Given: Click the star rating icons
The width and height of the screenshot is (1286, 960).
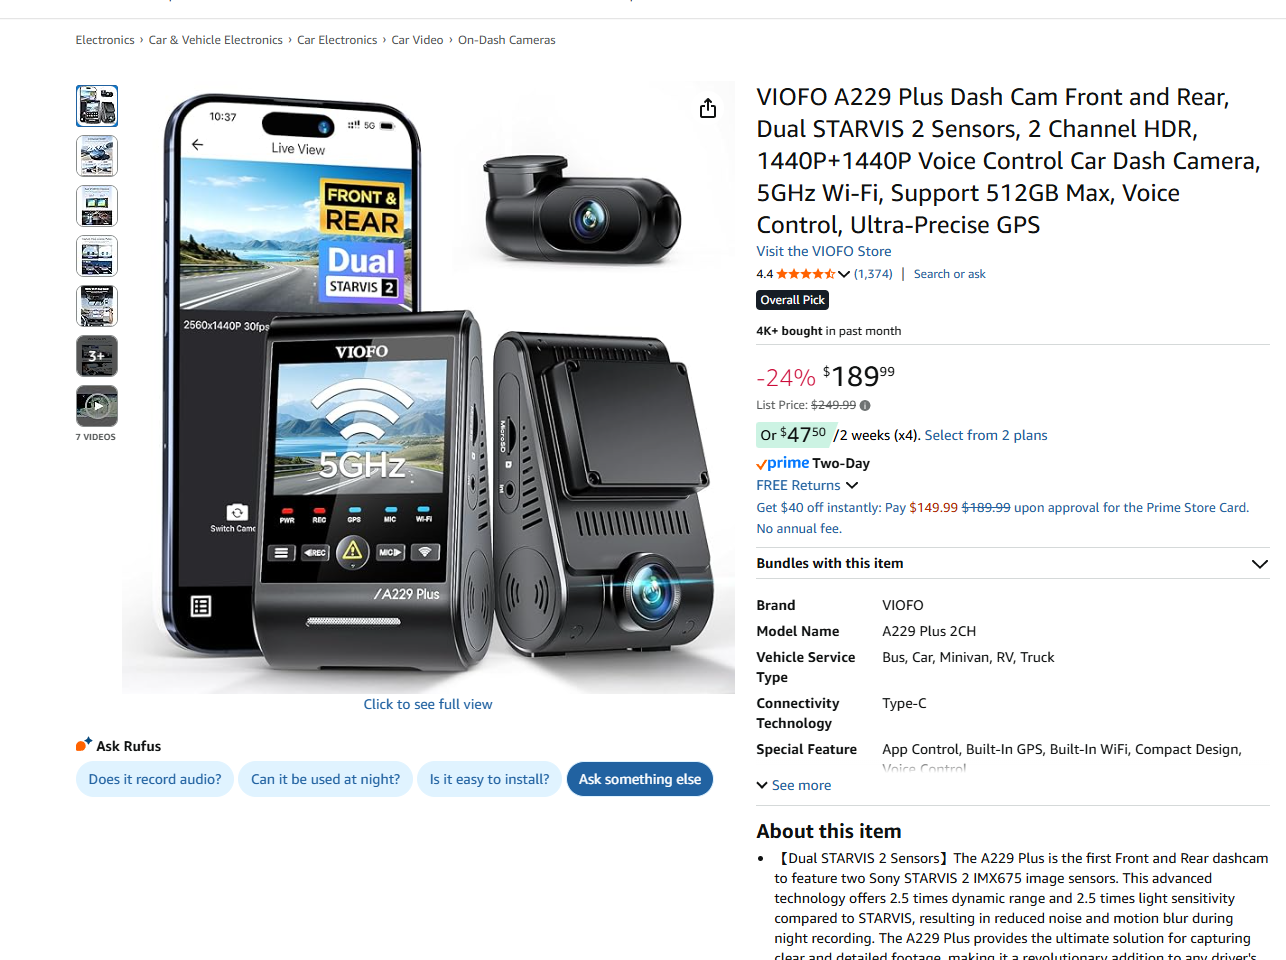Looking at the screenshot, I should (x=806, y=274).
